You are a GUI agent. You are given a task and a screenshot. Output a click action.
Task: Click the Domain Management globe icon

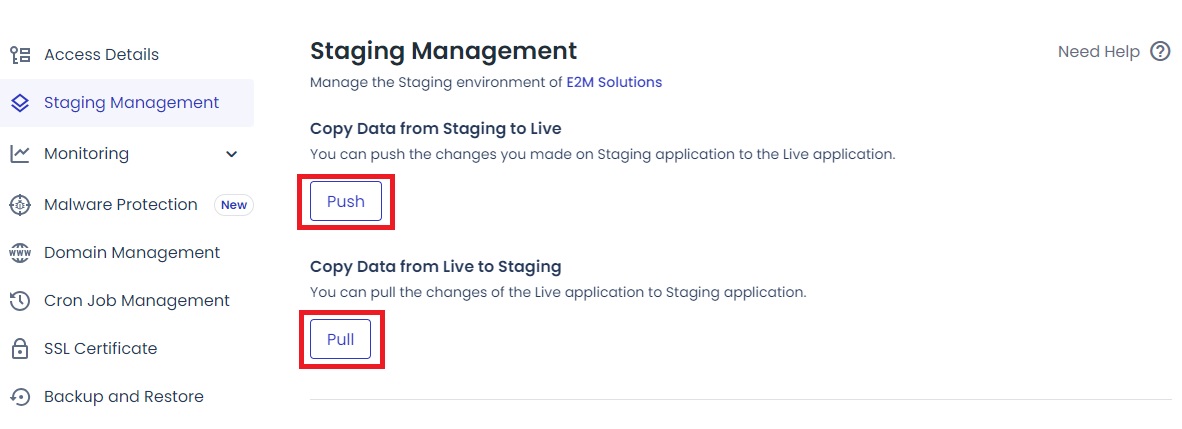pyautogui.click(x=19, y=253)
